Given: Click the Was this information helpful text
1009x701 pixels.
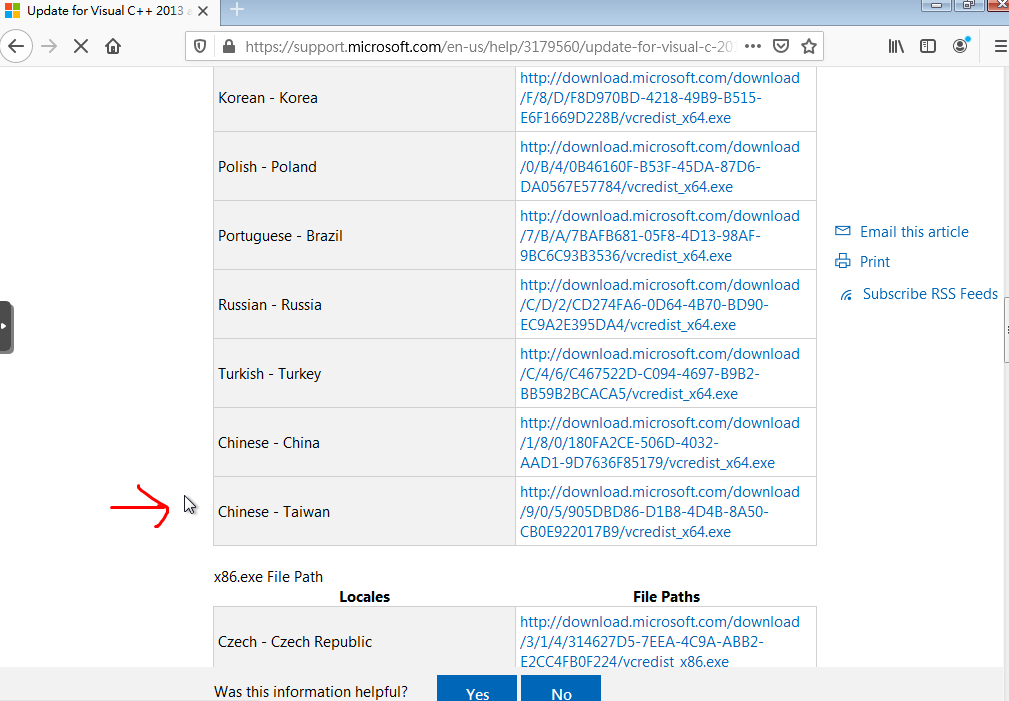Looking at the screenshot, I should (311, 692).
